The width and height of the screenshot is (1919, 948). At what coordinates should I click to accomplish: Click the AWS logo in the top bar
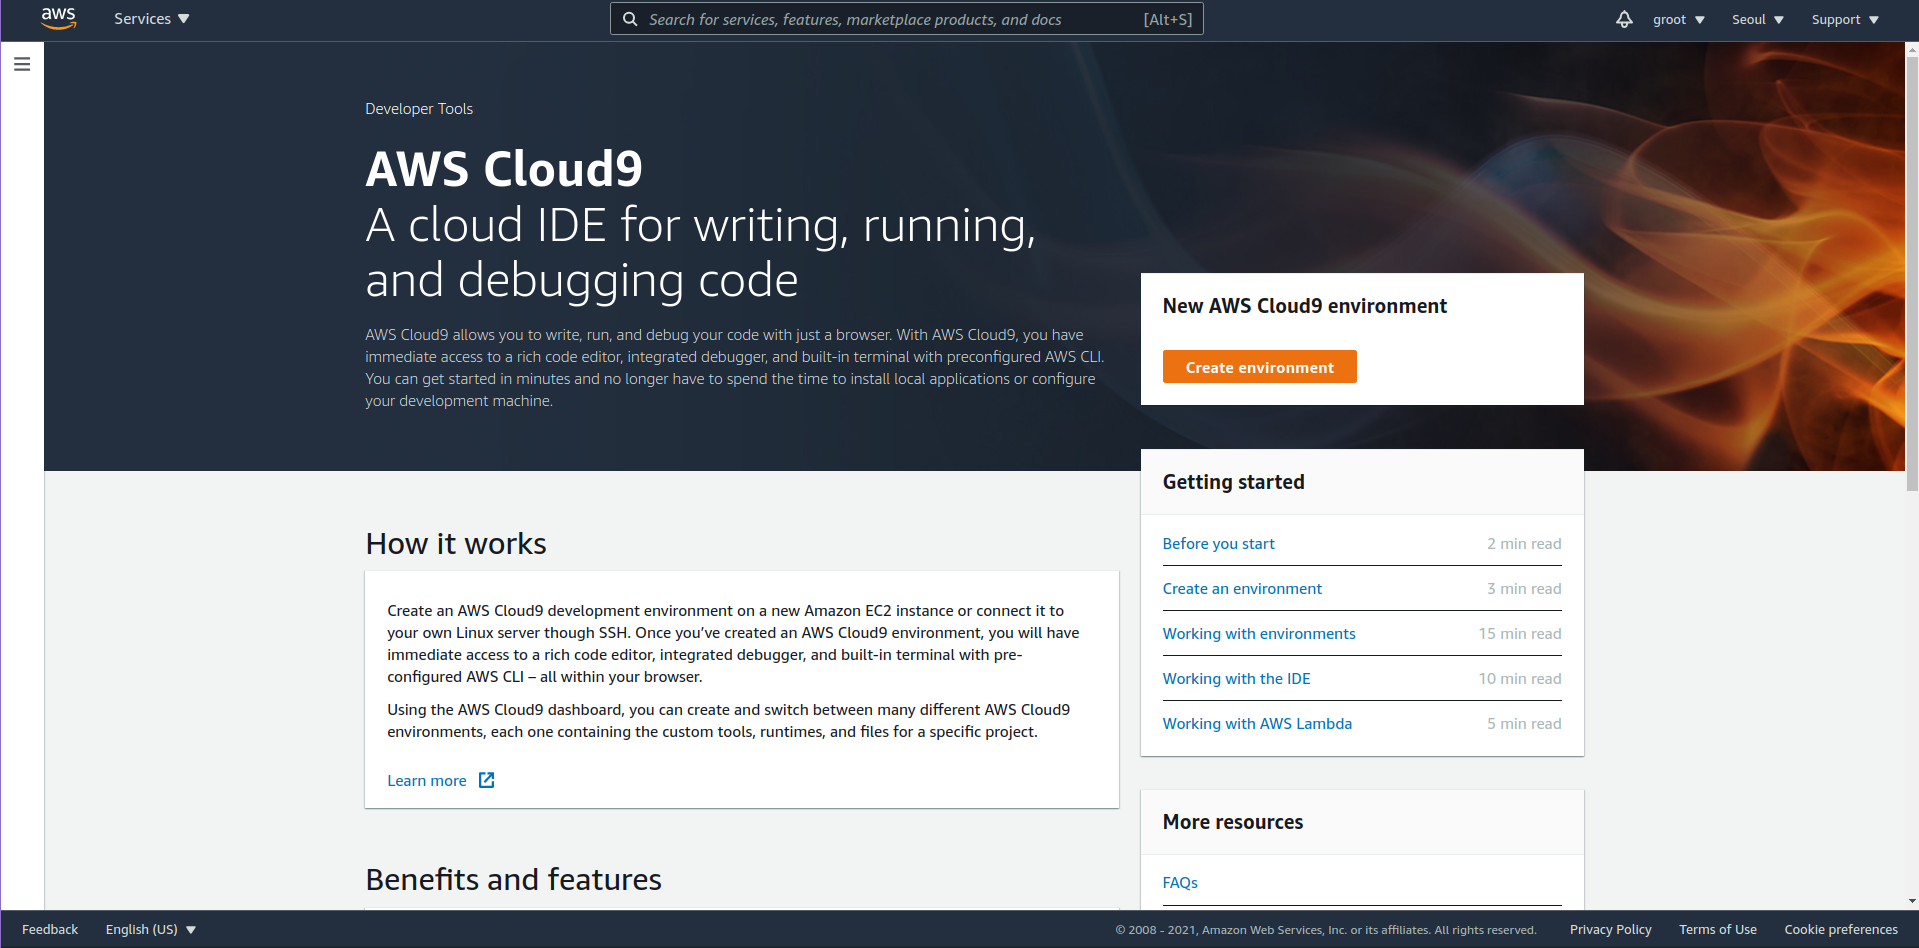point(59,19)
